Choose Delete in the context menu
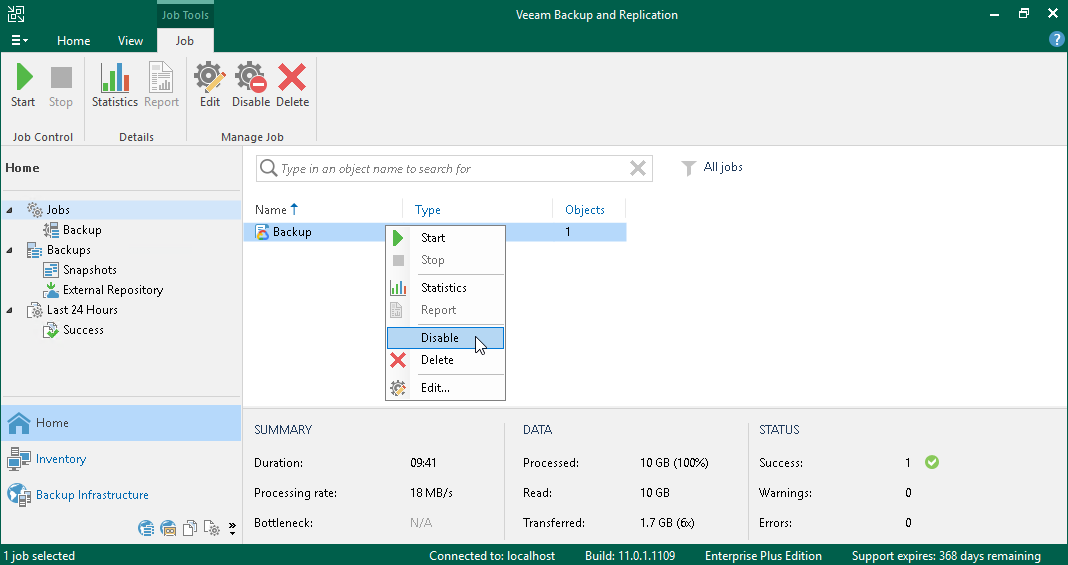The width and height of the screenshot is (1068, 565). coord(445,359)
